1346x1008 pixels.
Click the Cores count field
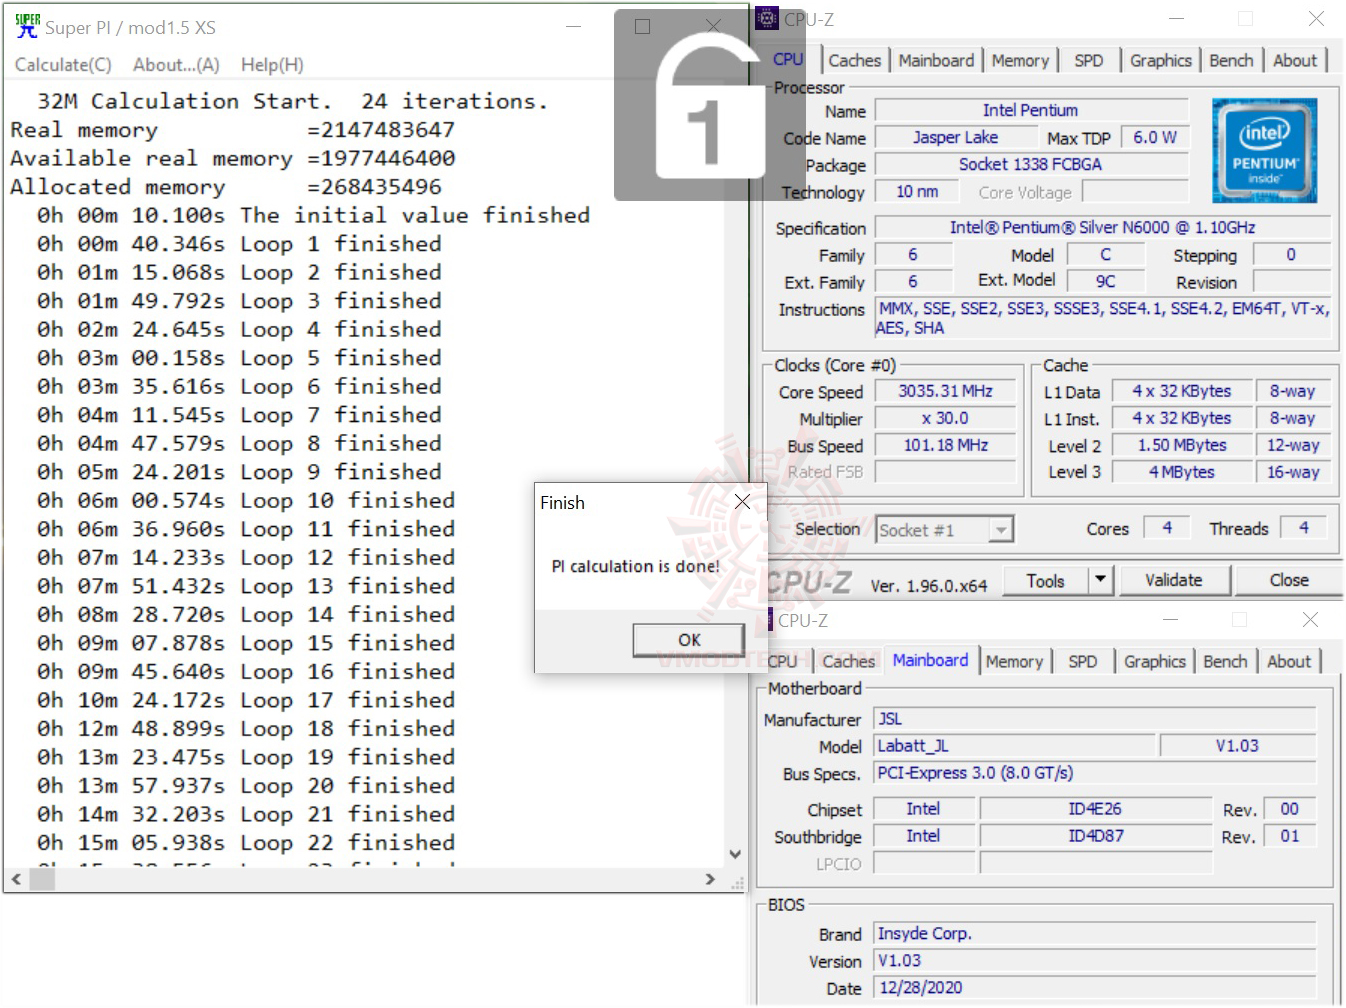pyautogui.click(x=1166, y=527)
